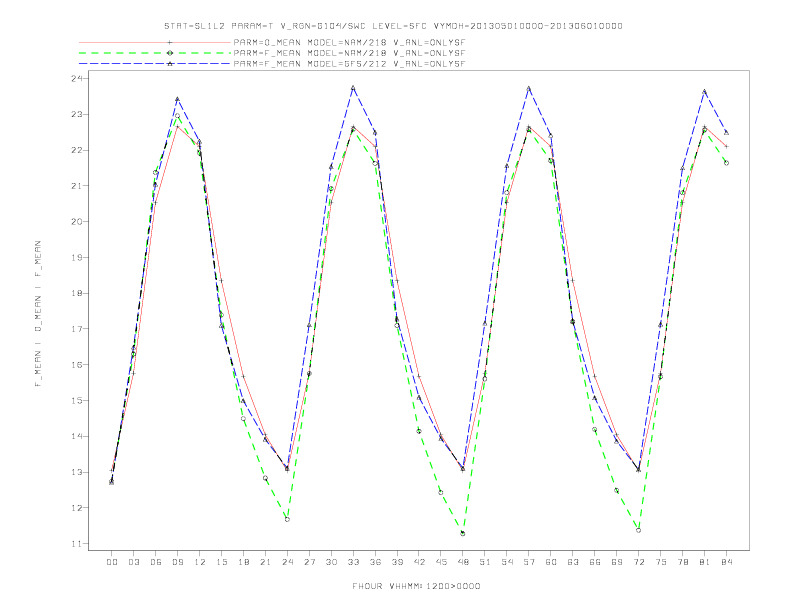Click x-axis tick label 72
The image size is (792, 612).
pos(638,562)
